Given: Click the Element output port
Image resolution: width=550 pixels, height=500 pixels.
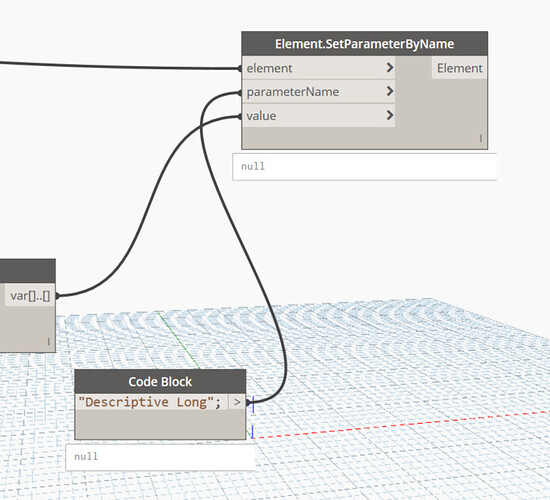Looking at the screenshot, I should pyautogui.click(x=459, y=68).
